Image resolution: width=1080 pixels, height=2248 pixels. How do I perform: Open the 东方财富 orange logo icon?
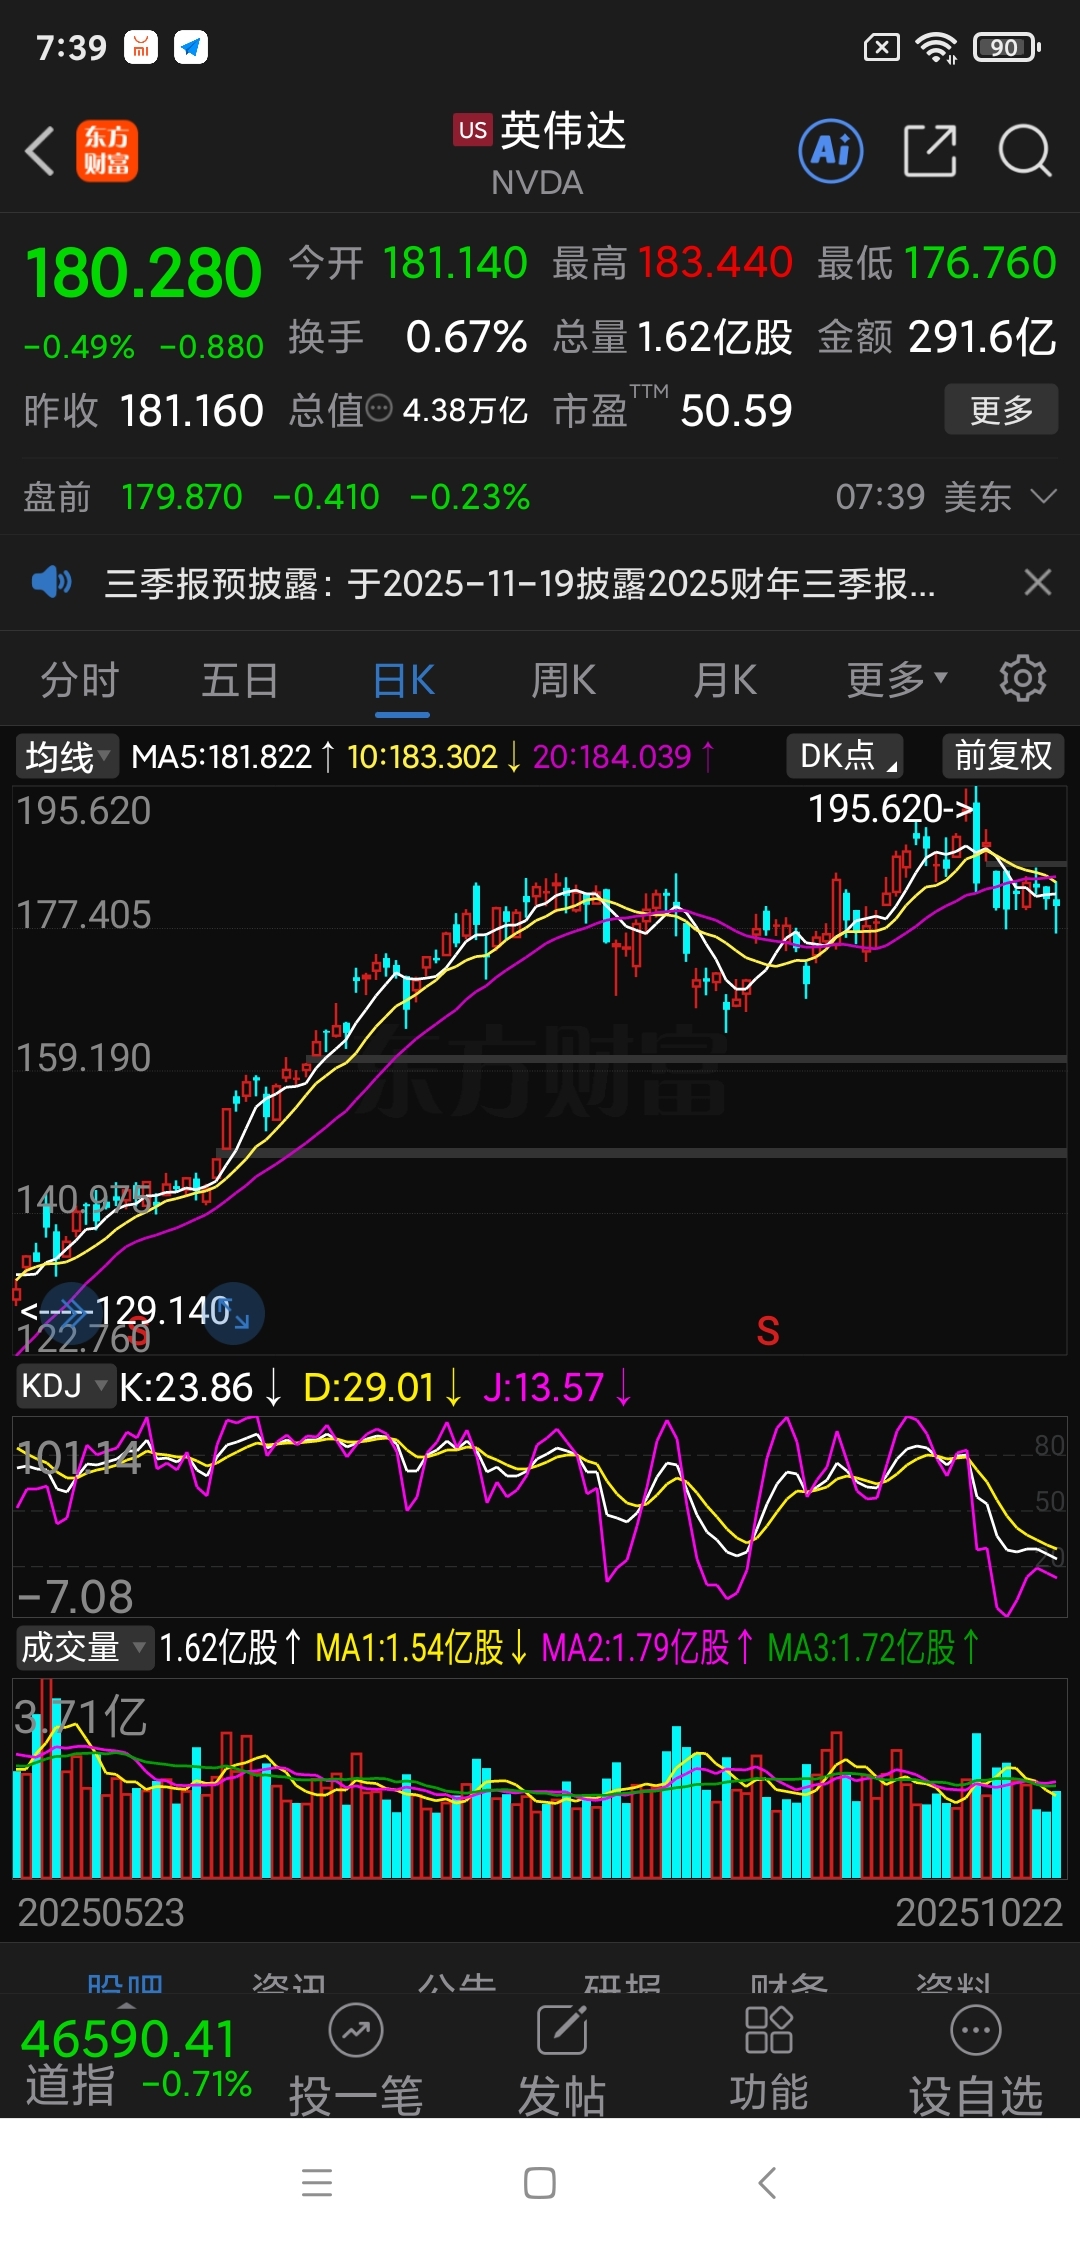107,151
